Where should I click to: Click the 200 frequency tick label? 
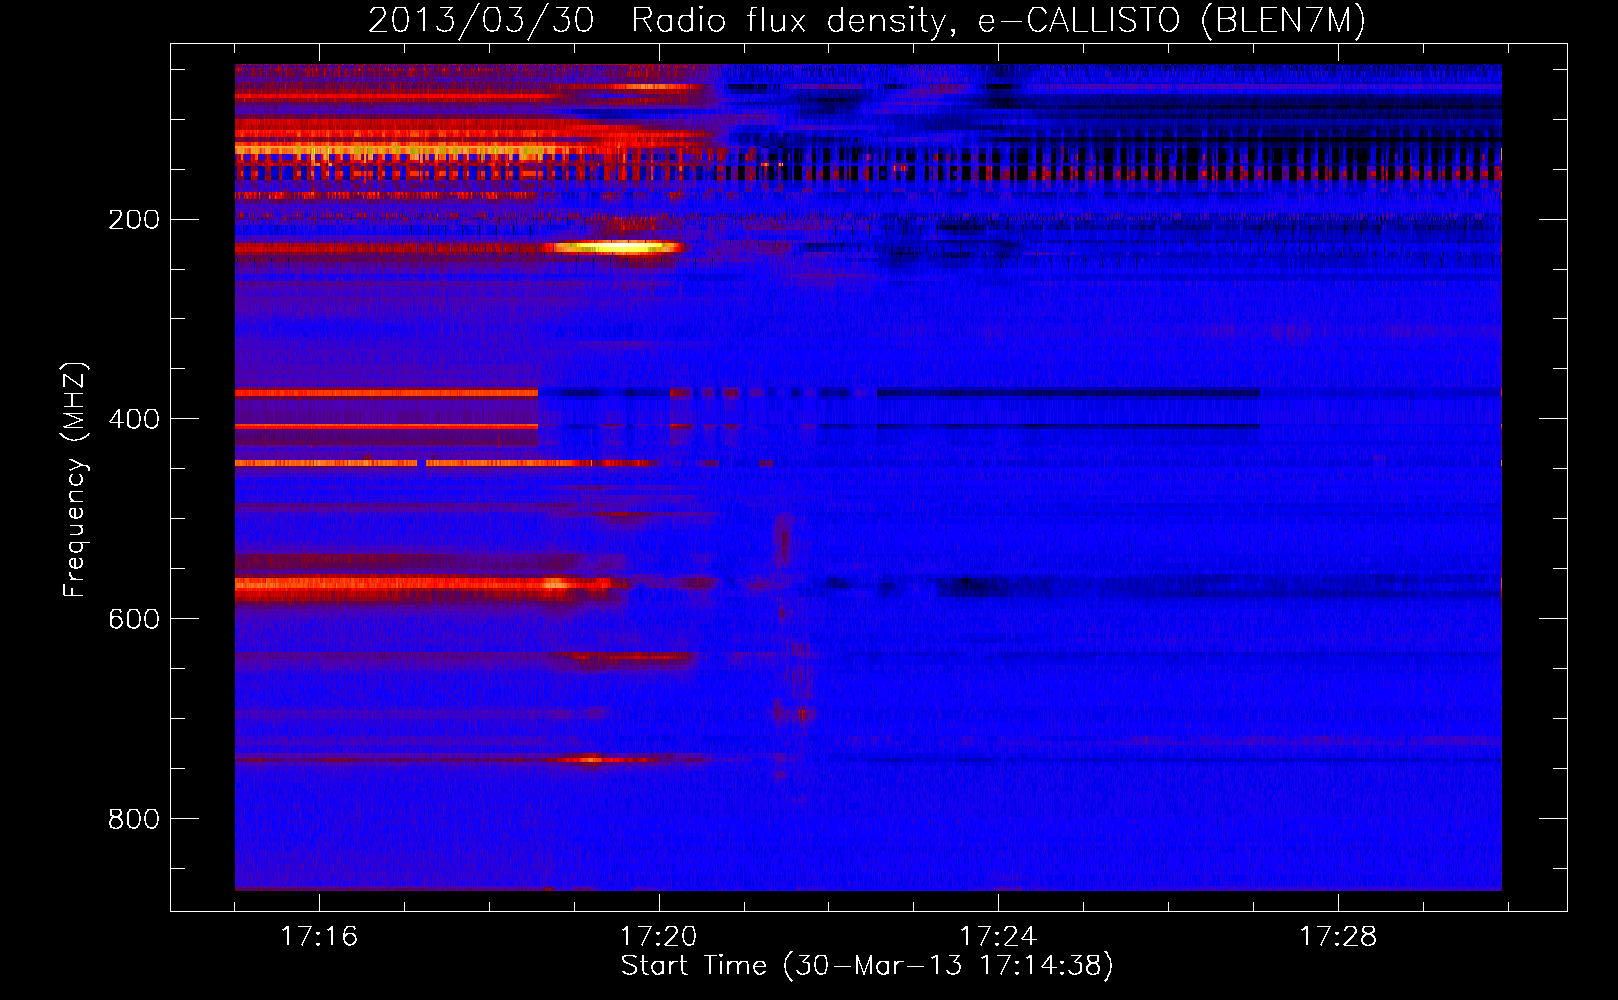[134, 220]
